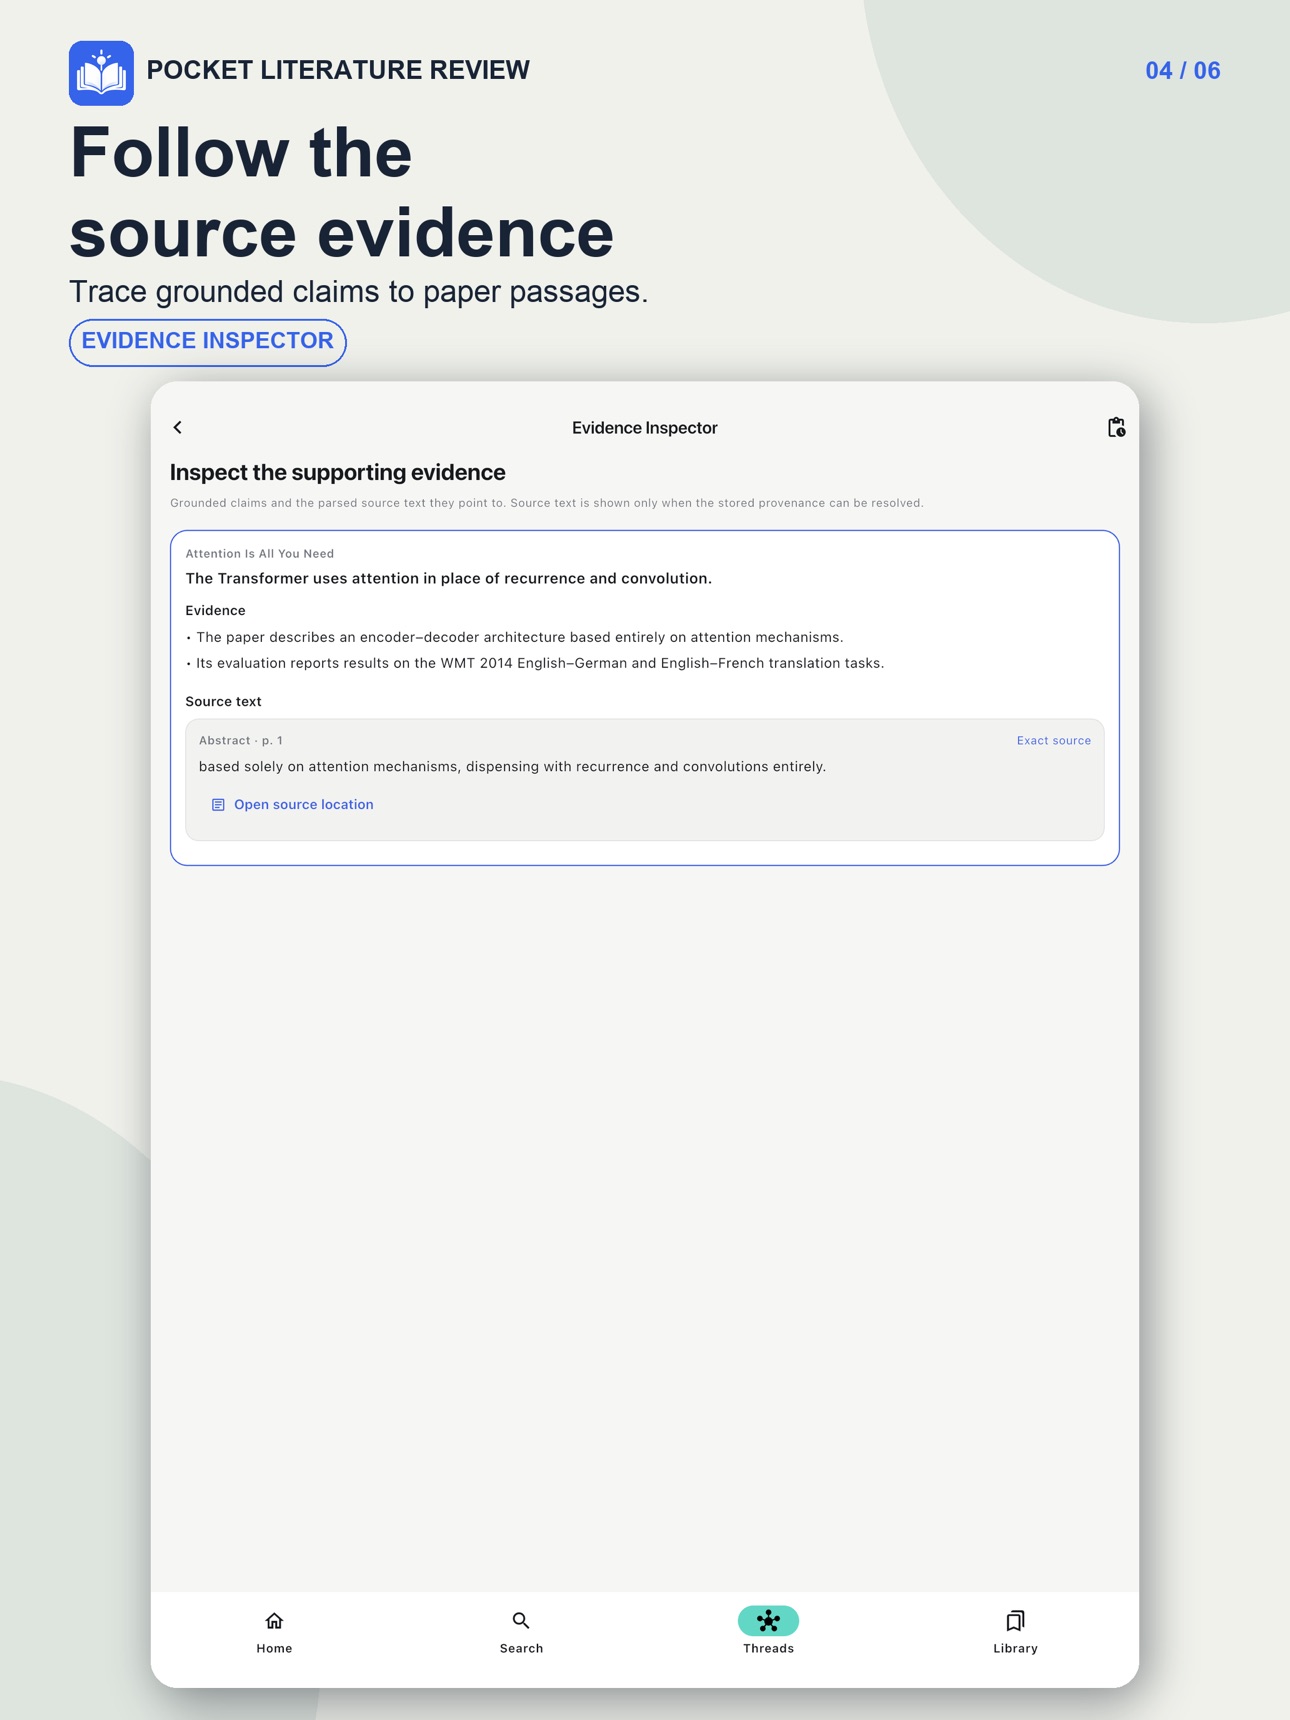
Task: Open the clipboard history icon
Action: [x=1116, y=427]
